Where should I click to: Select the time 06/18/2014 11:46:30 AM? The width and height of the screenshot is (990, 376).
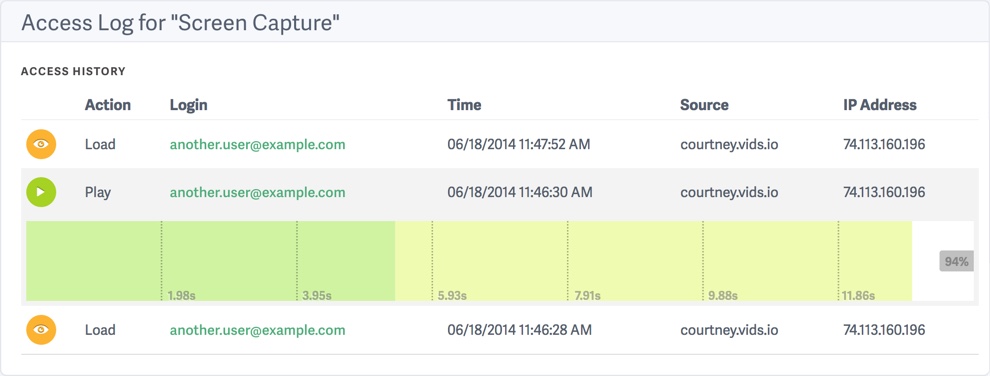coord(520,192)
